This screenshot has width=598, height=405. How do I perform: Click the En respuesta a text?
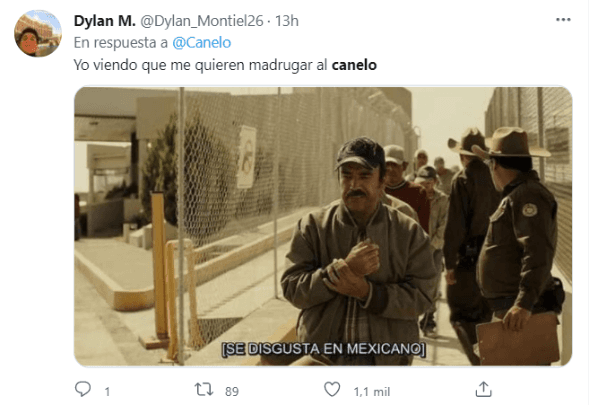point(121,43)
